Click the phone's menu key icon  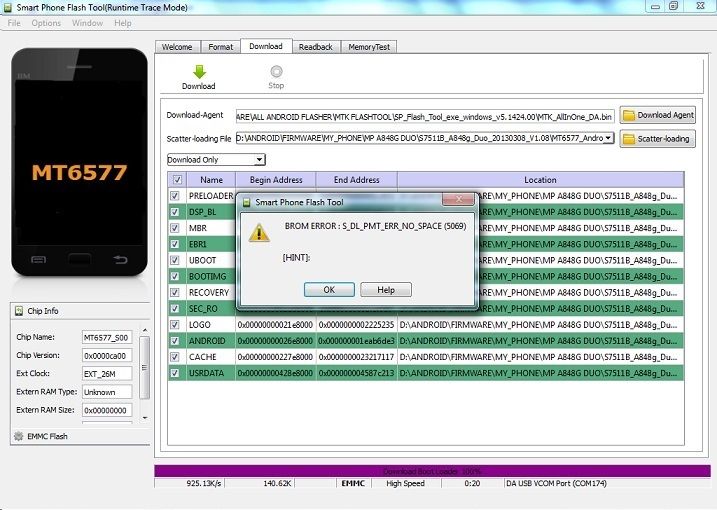(x=38, y=260)
